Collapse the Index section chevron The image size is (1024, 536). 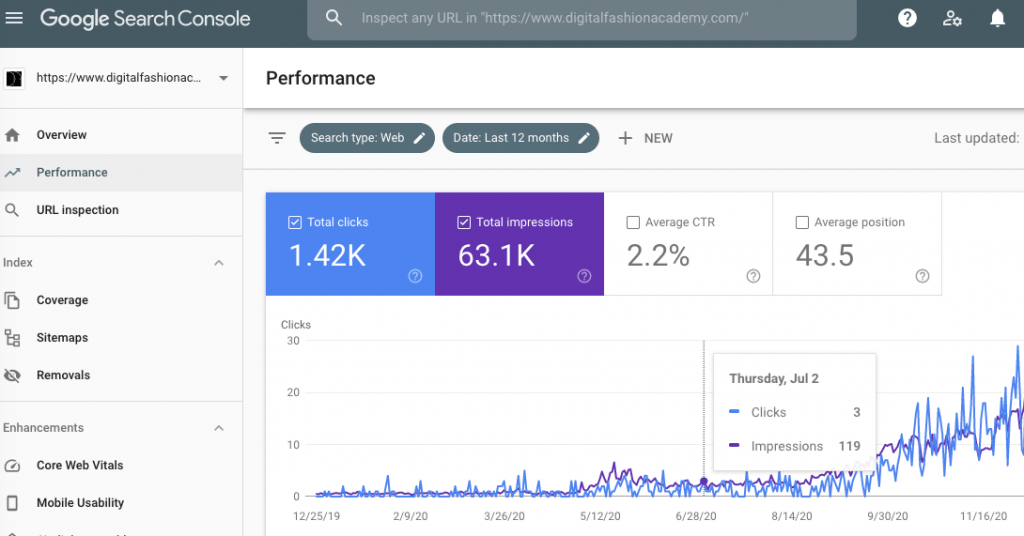(x=219, y=263)
